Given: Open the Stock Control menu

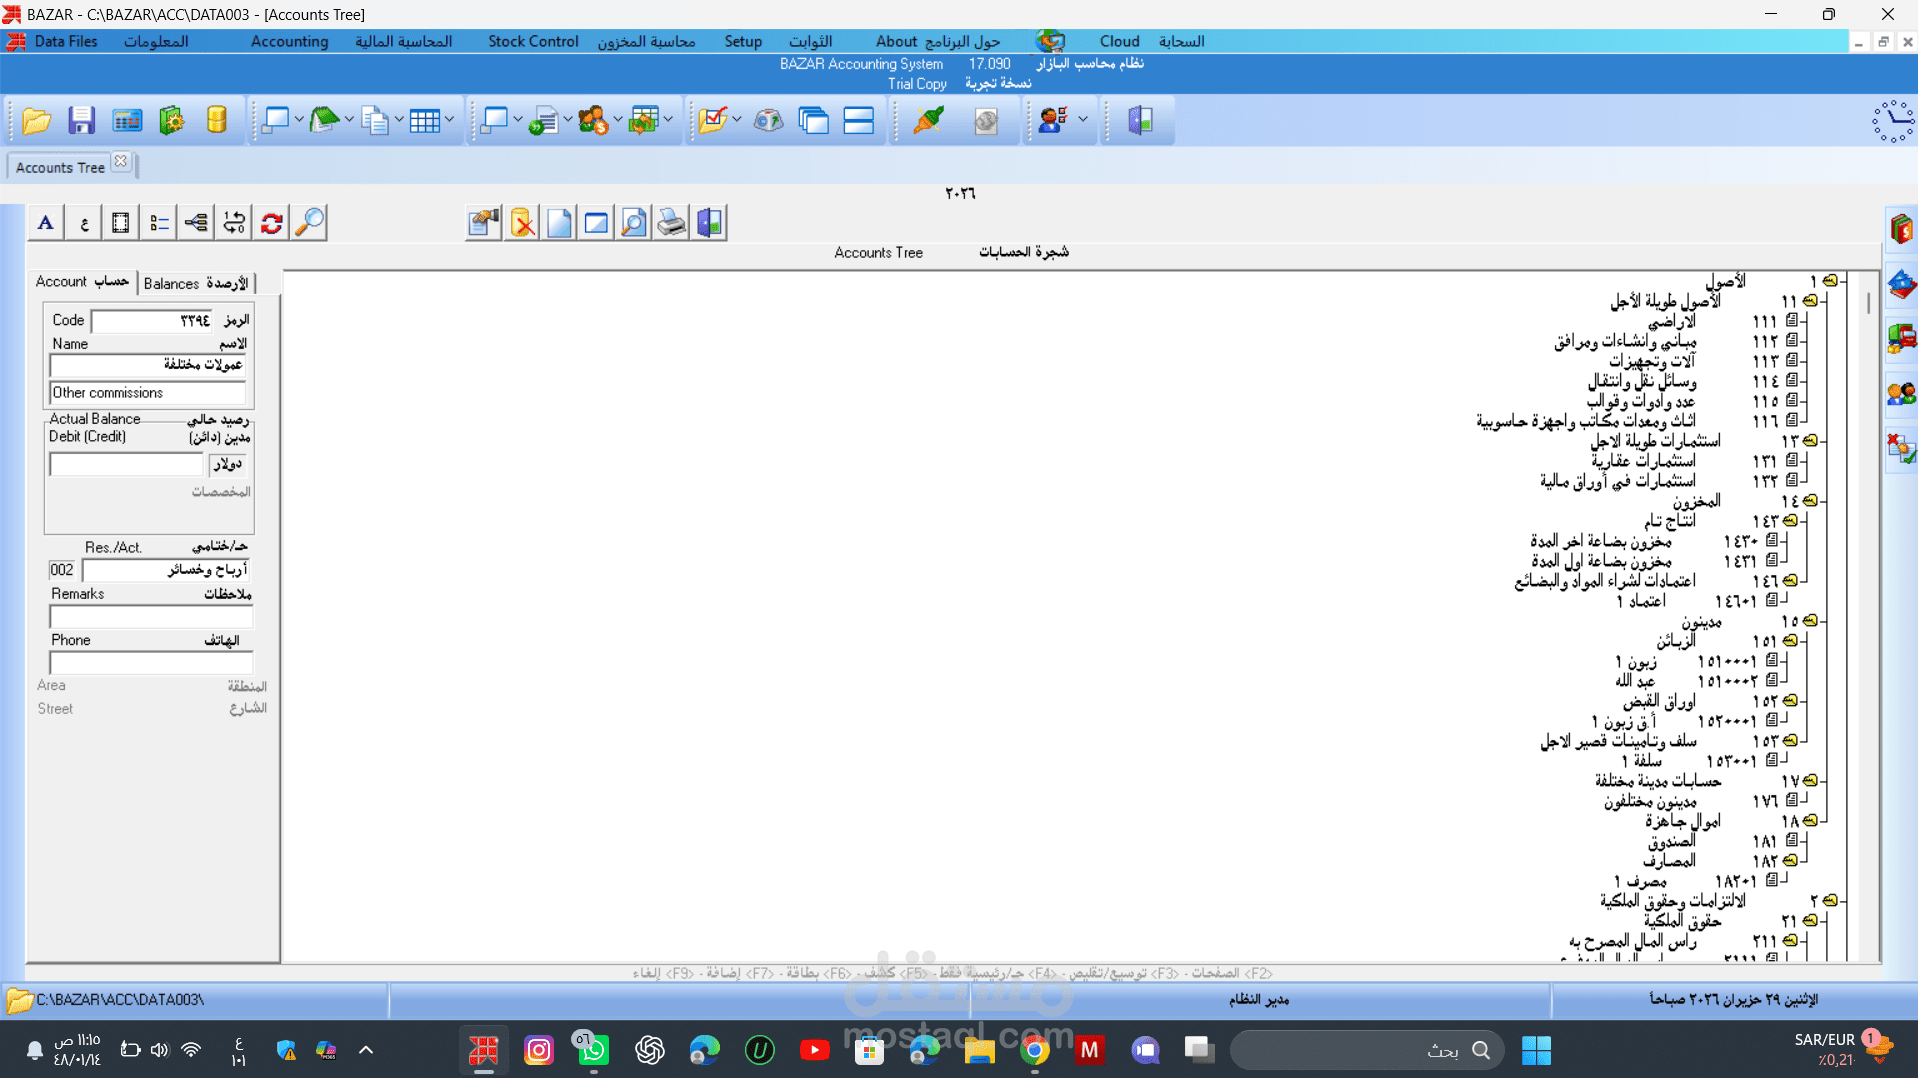Looking at the screenshot, I should [x=533, y=41].
